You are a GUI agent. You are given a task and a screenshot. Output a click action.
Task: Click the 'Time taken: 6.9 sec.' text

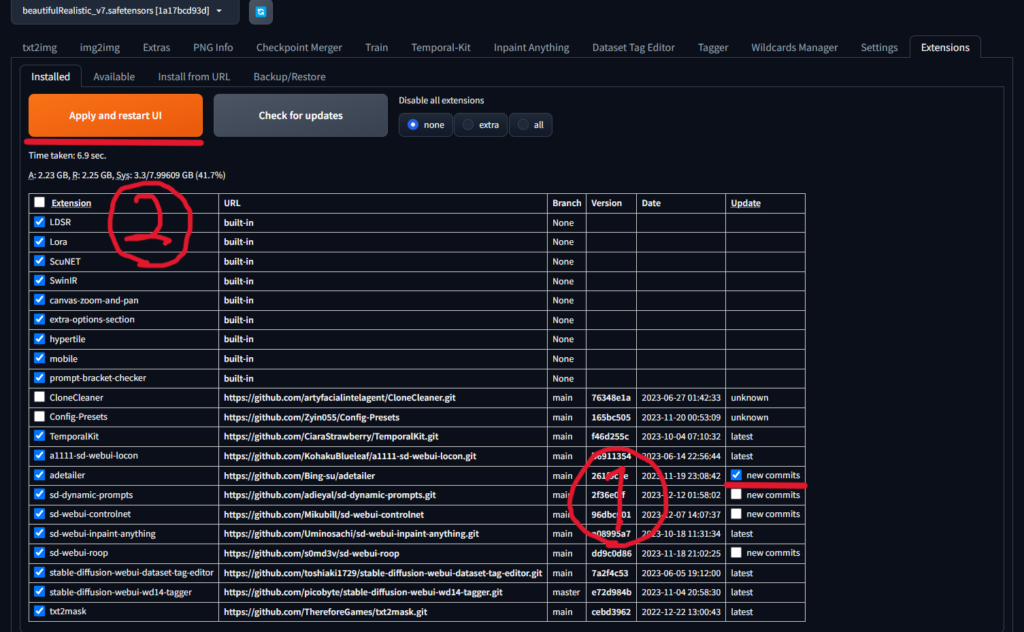tap(67, 155)
